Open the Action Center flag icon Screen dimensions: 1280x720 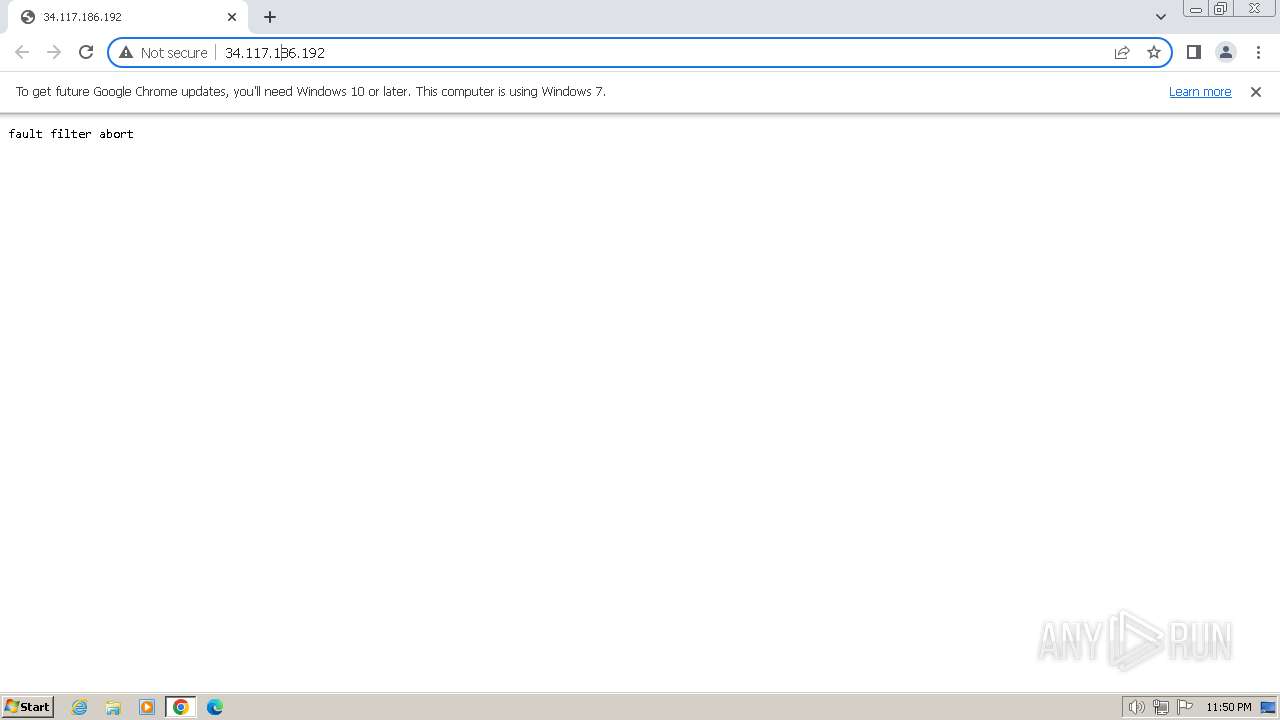tap(1185, 707)
